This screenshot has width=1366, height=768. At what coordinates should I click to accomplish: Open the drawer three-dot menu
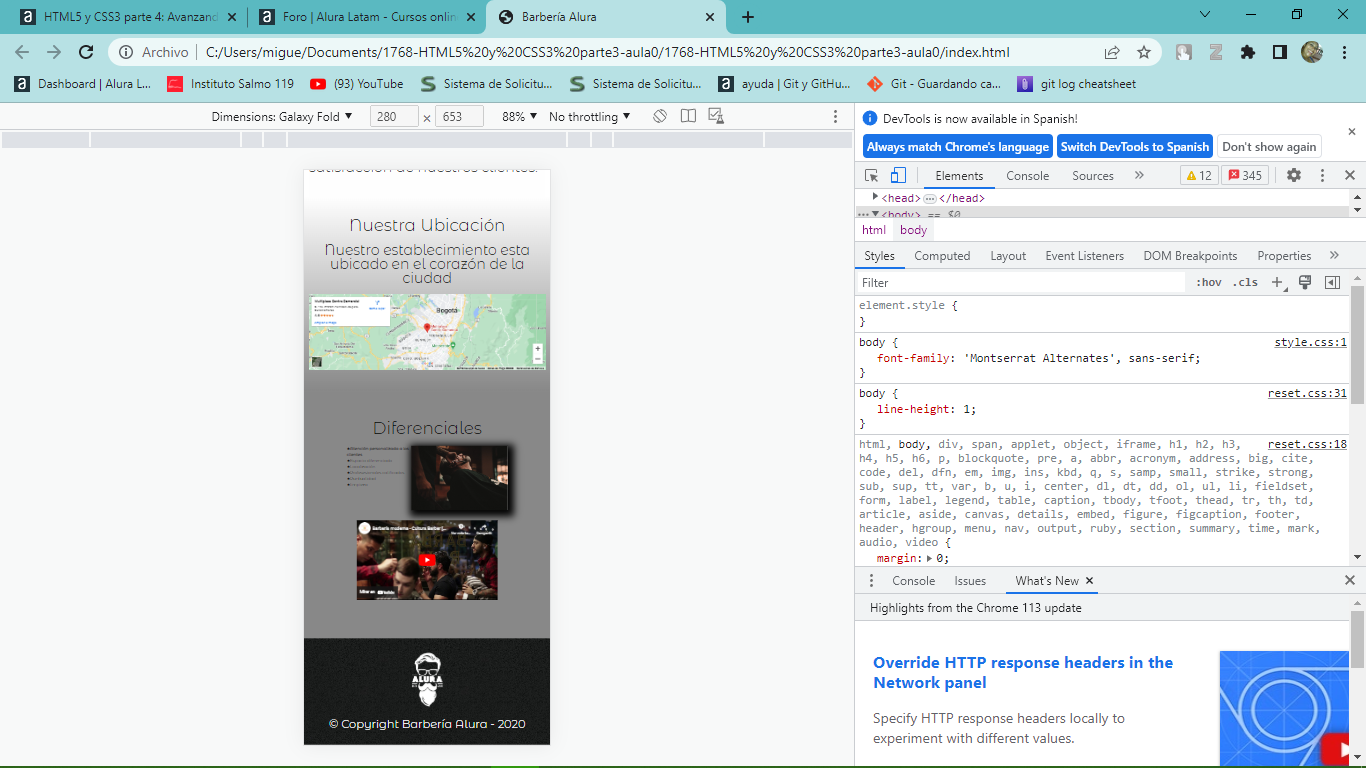871,581
